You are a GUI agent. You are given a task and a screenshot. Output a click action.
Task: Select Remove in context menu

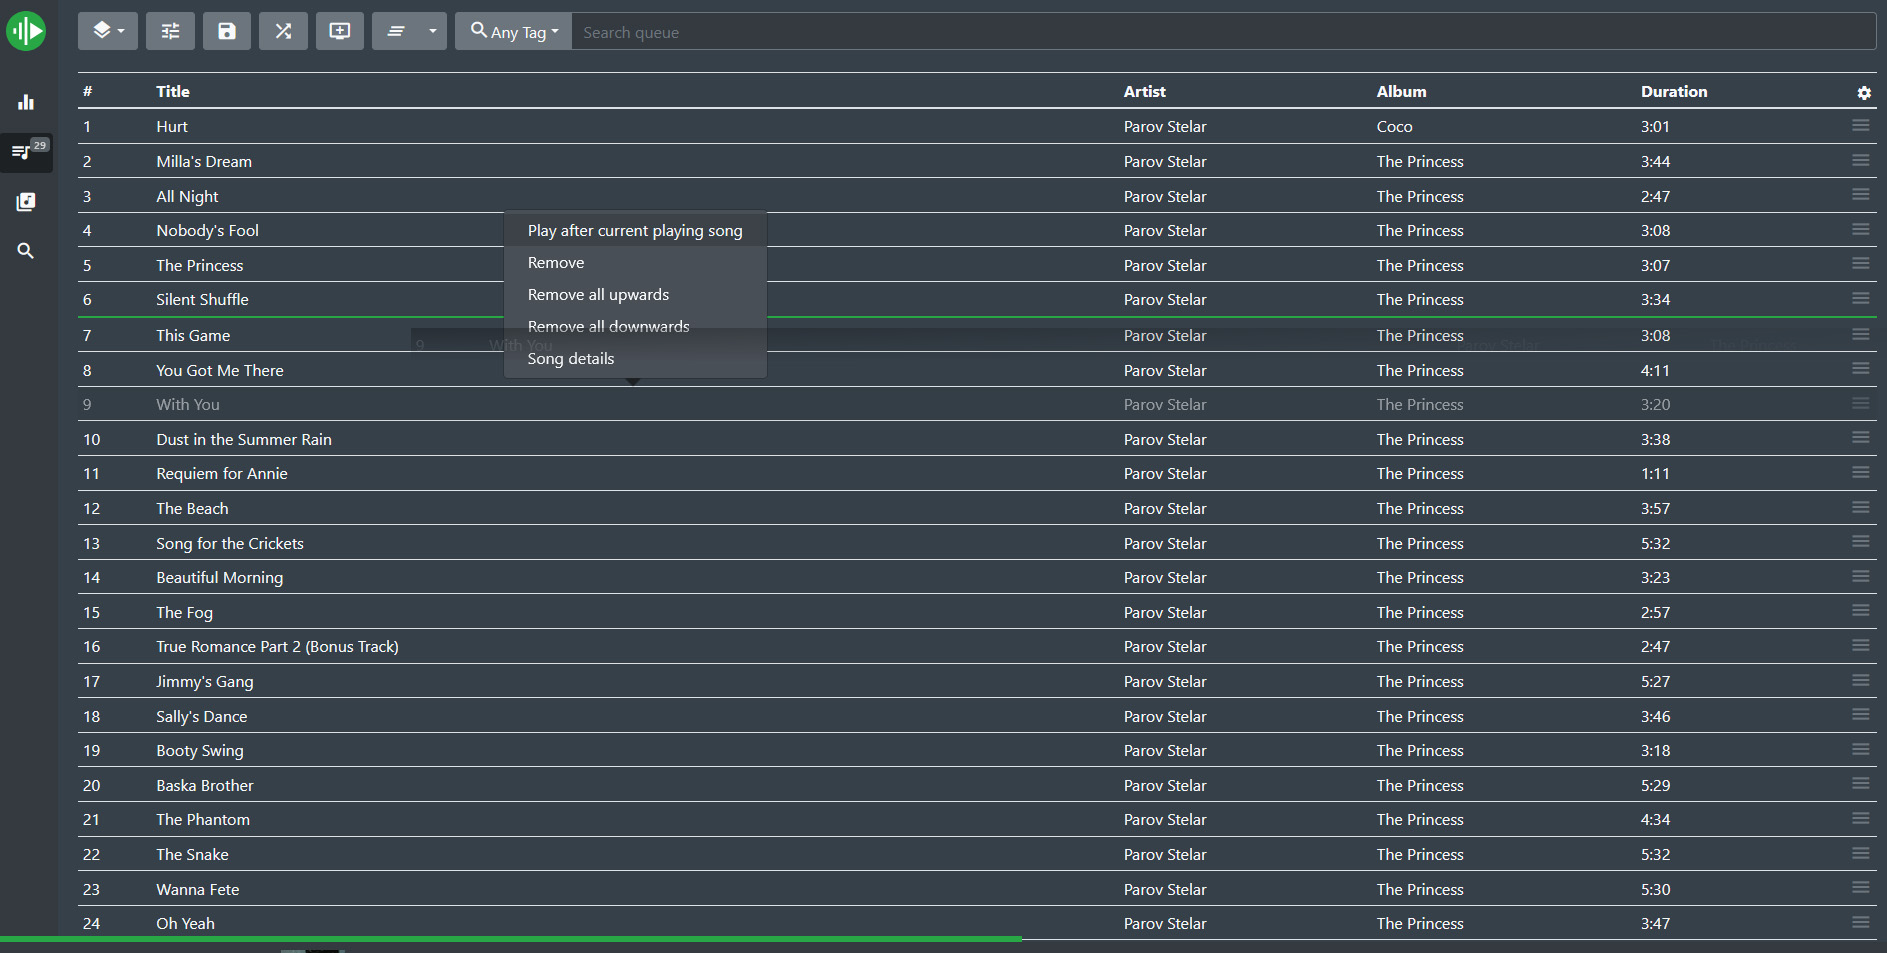coord(635,263)
